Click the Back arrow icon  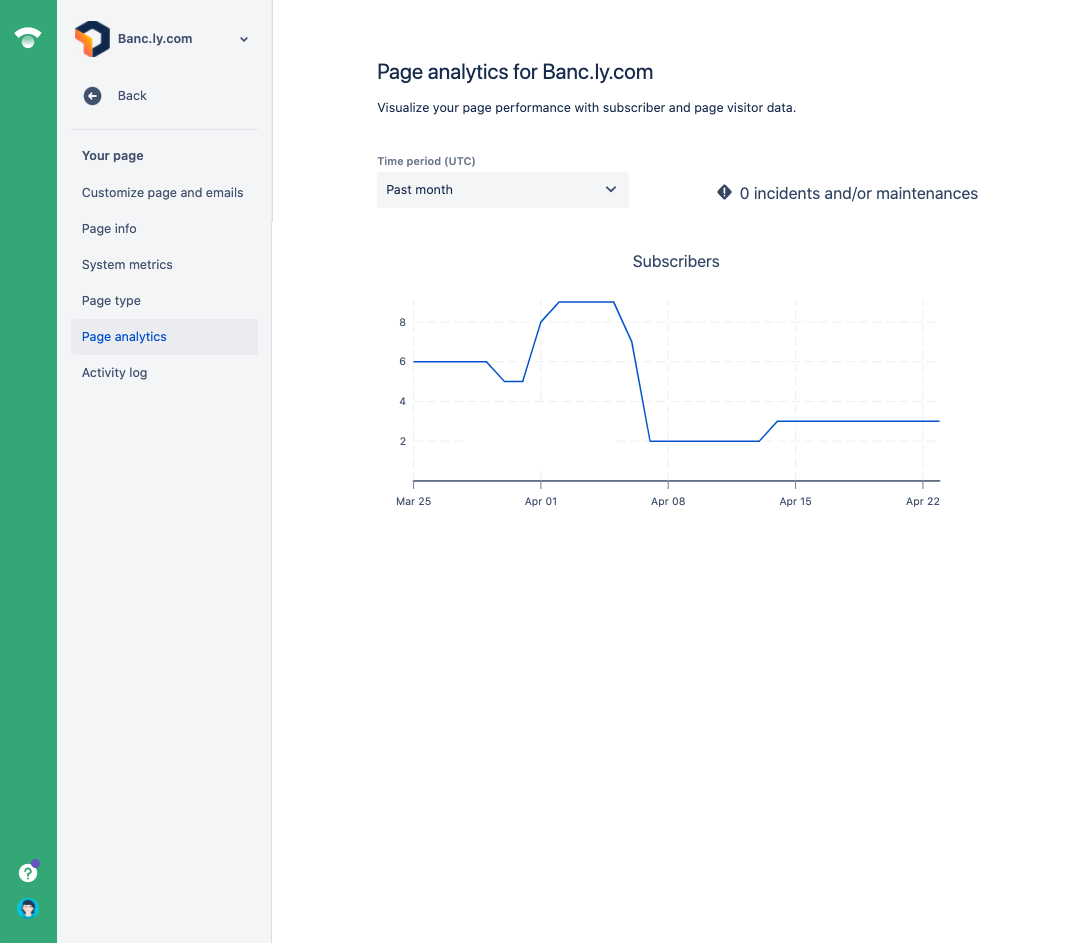coord(92,96)
